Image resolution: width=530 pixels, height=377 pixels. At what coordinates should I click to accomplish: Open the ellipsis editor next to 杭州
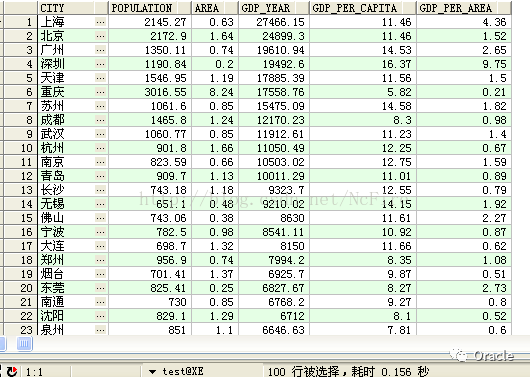pos(100,148)
